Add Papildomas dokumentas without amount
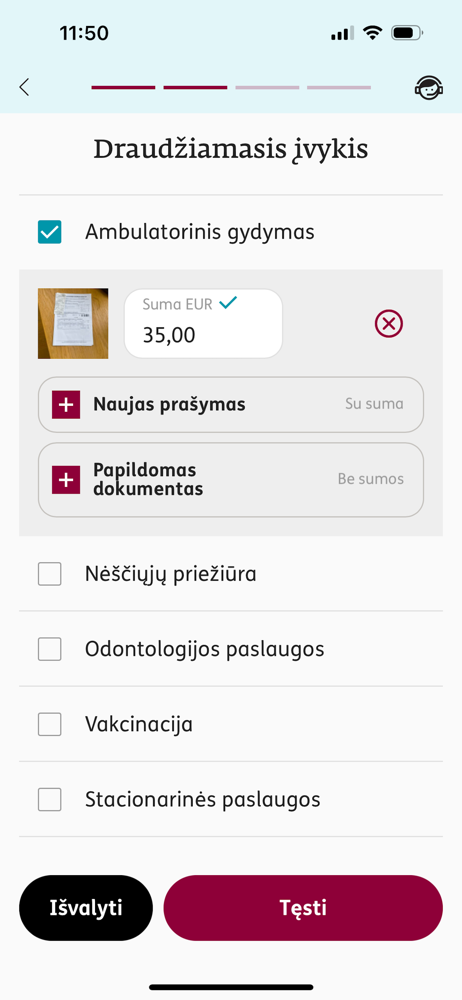The height and width of the screenshot is (1000, 462). coord(231,480)
